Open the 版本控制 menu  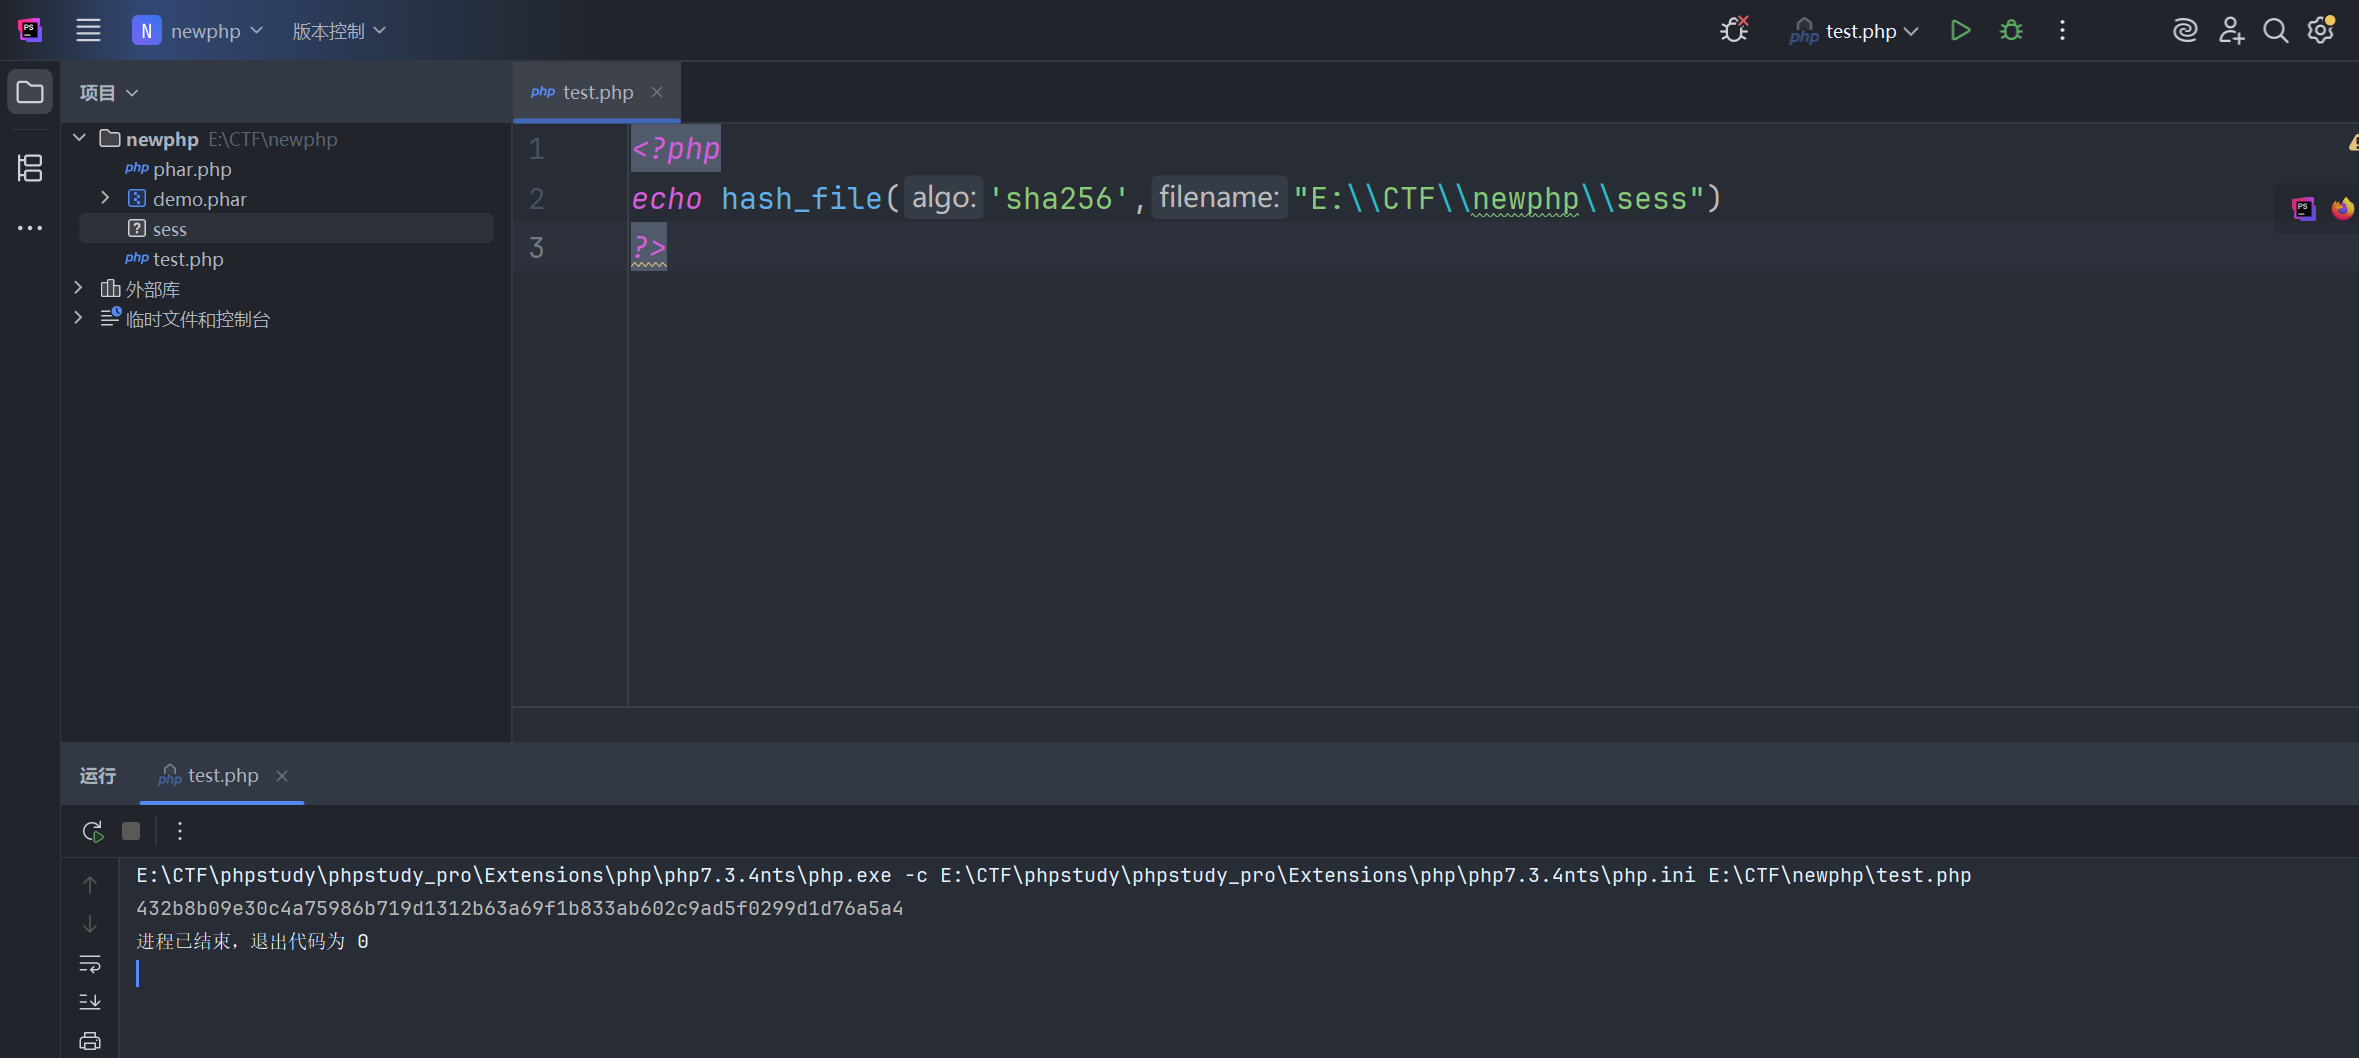[x=338, y=31]
